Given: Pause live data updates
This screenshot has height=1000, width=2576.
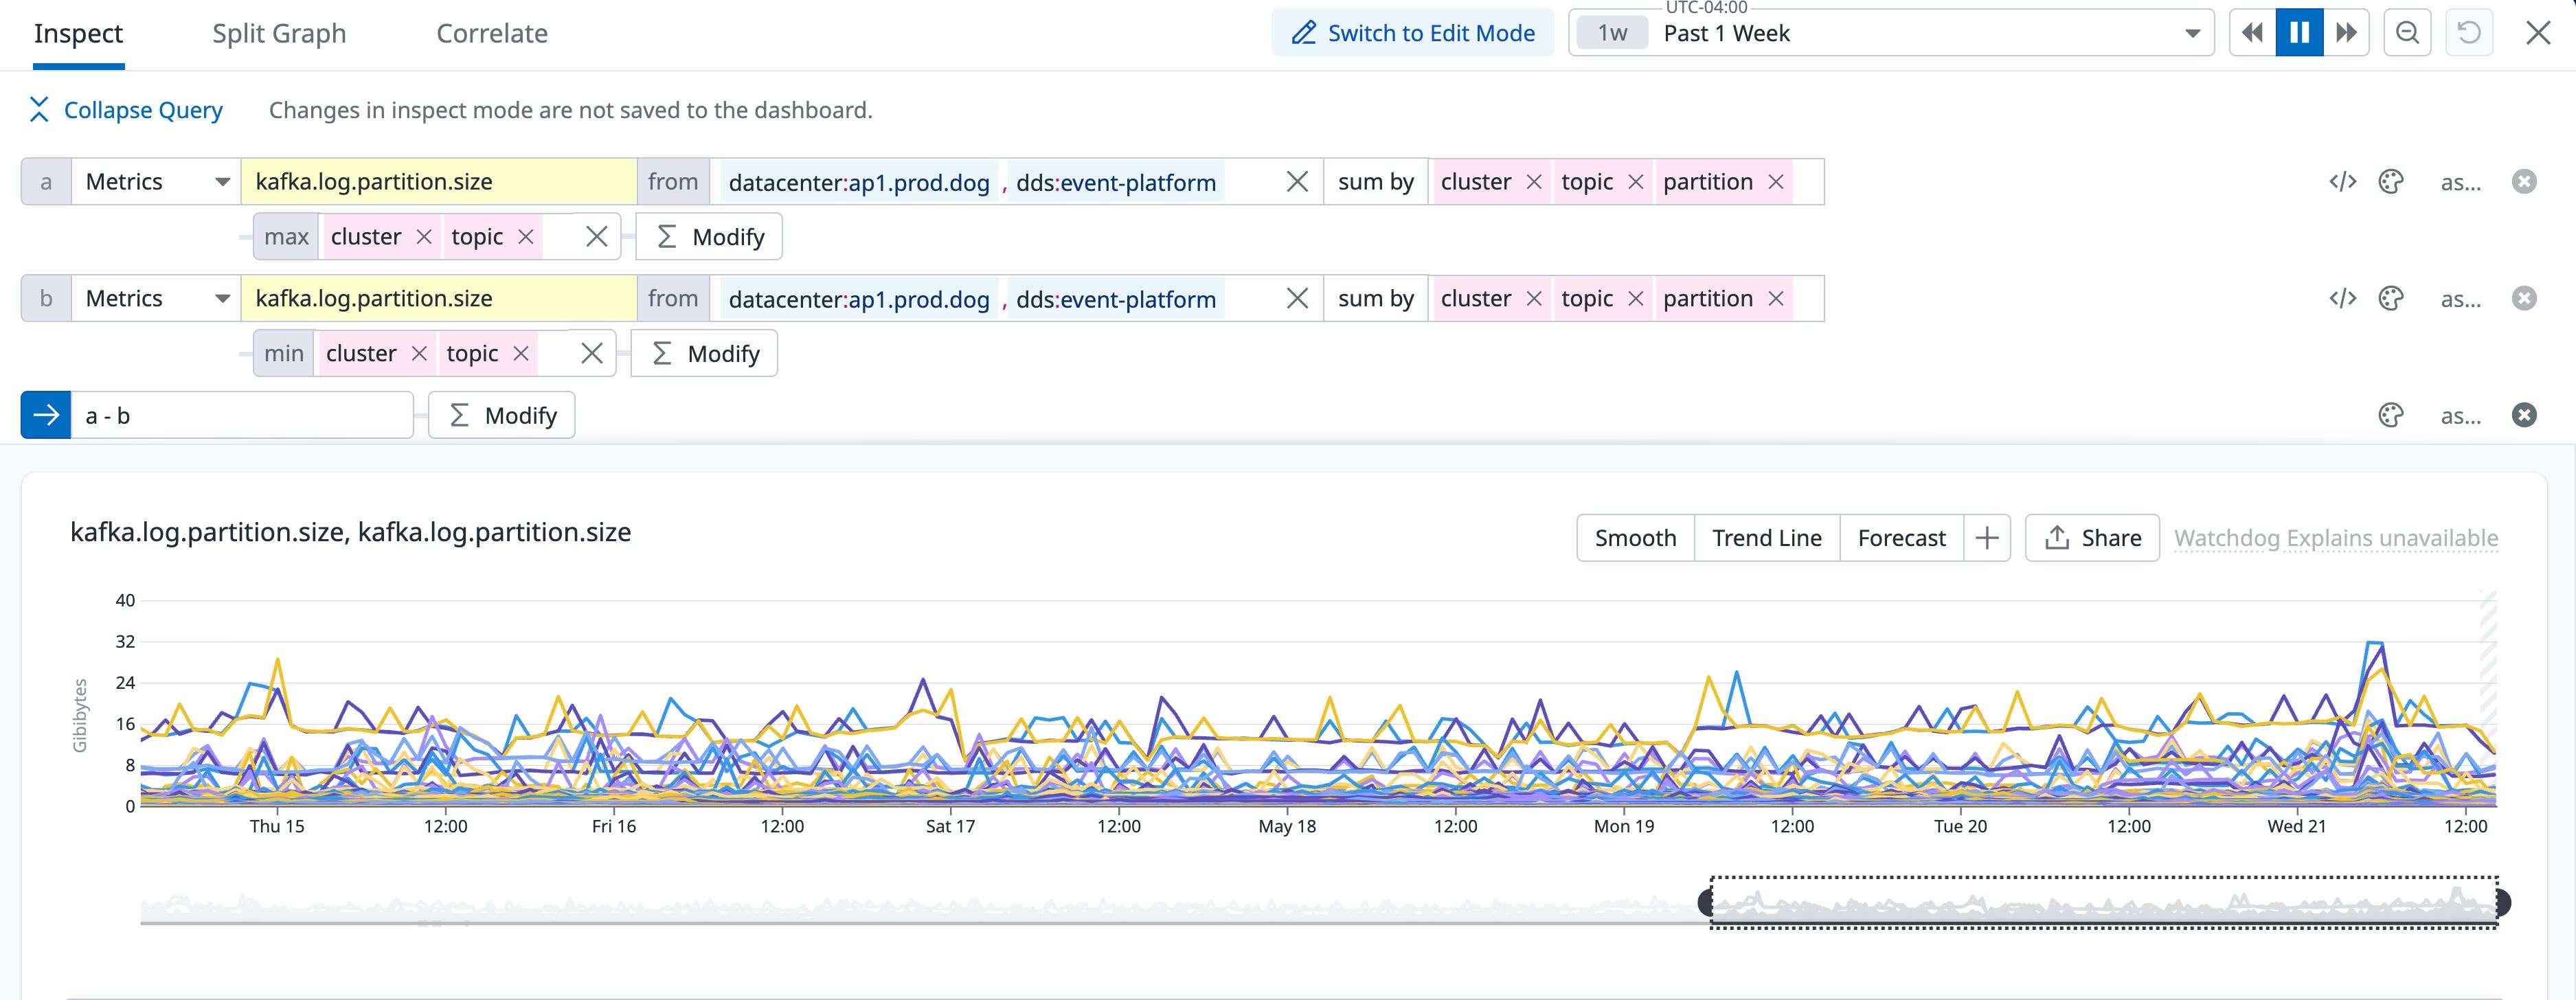Looking at the screenshot, I should coord(2299,32).
